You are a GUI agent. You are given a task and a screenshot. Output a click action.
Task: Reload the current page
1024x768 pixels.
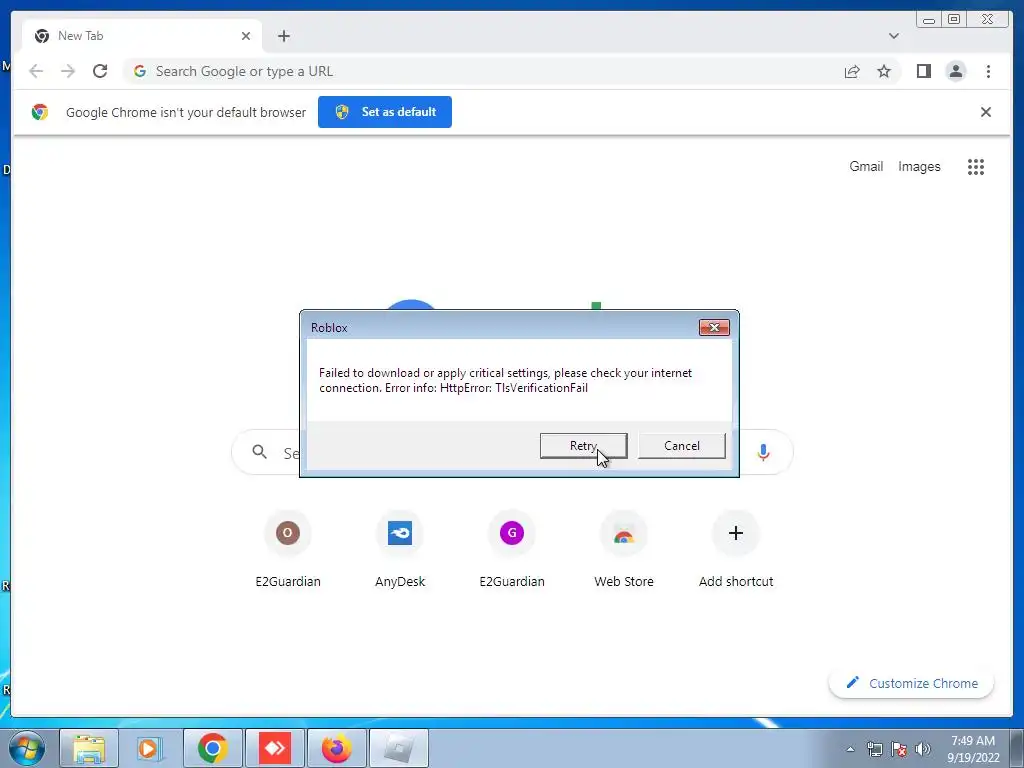pos(100,71)
